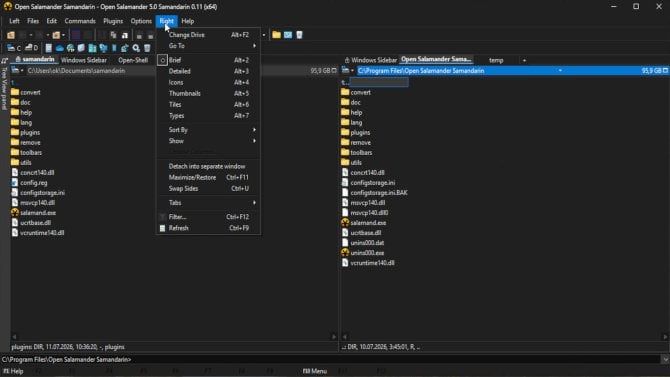670x377 pixels.
Task: Click the magnifier Find icon in drive bar
Action: point(136,48)
